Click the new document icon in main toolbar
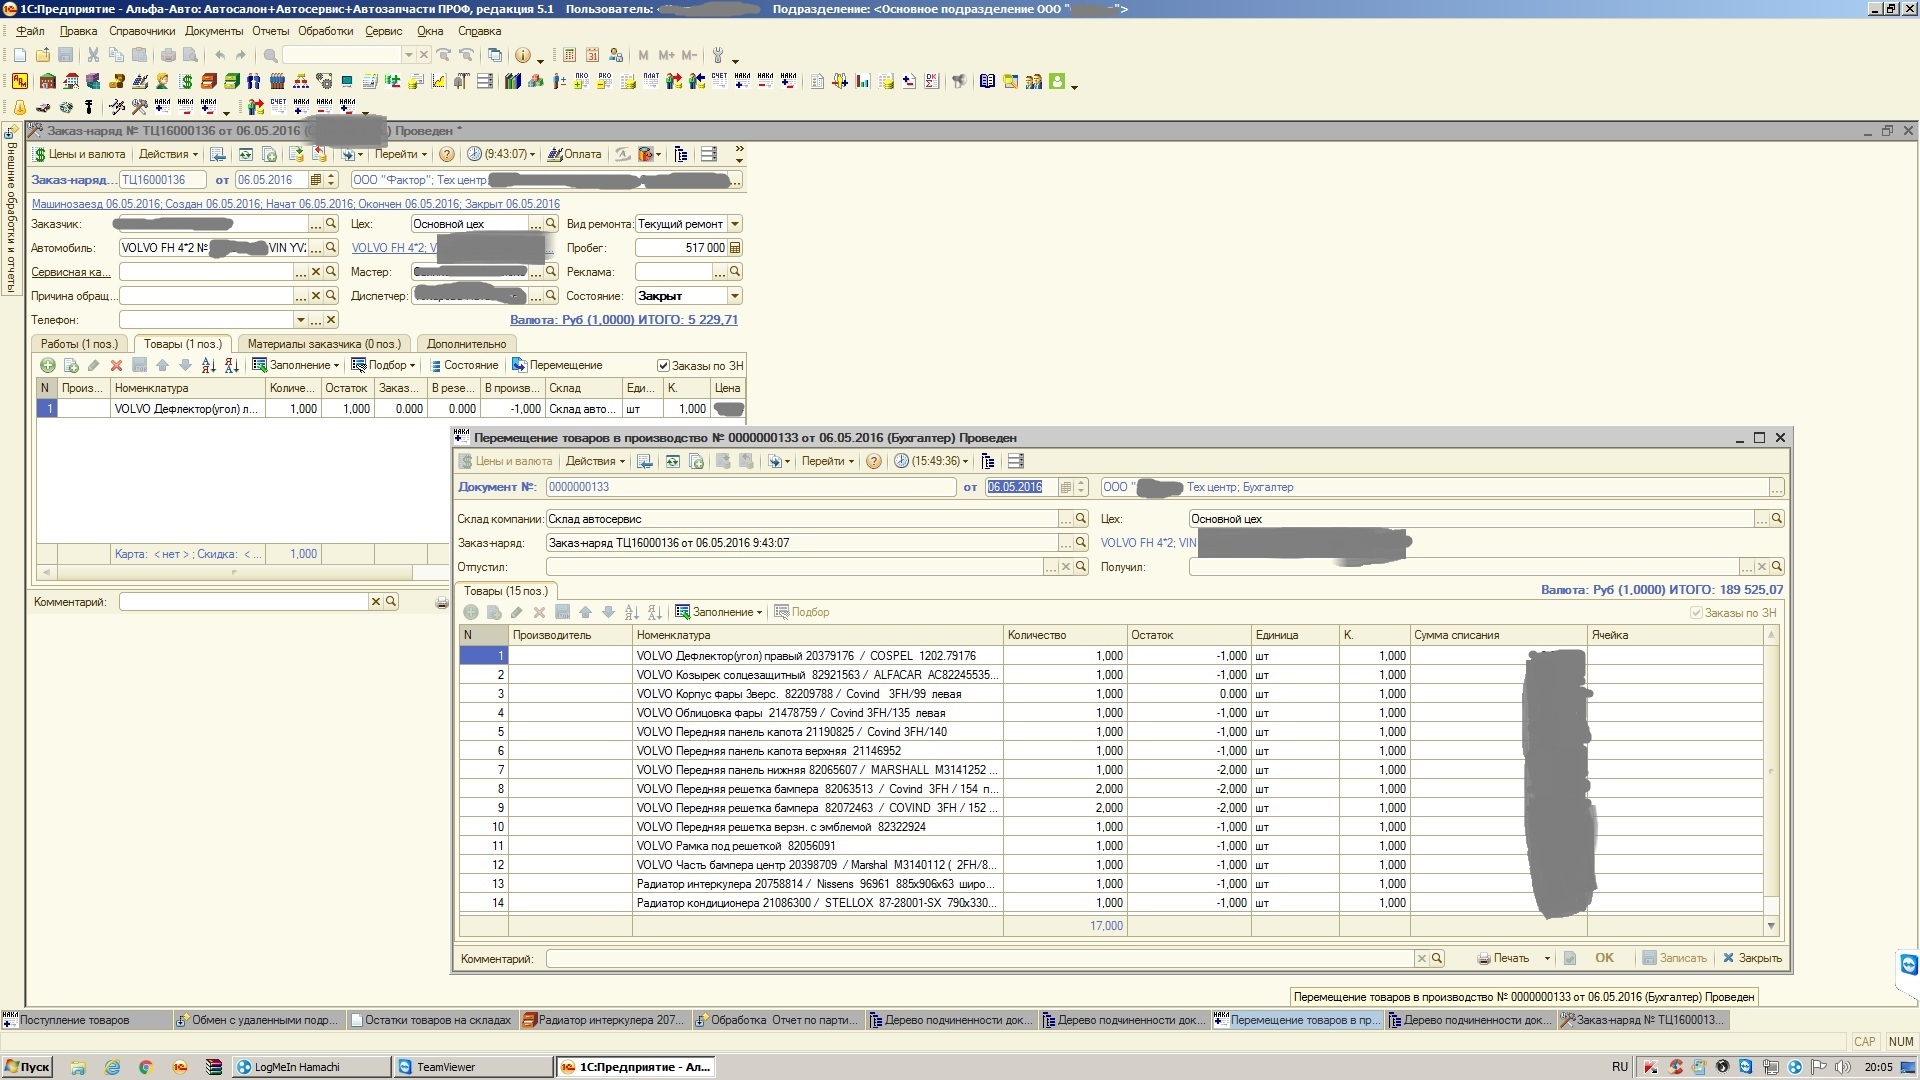The height and width of the screenshot is (1080, 1920). 20,55
